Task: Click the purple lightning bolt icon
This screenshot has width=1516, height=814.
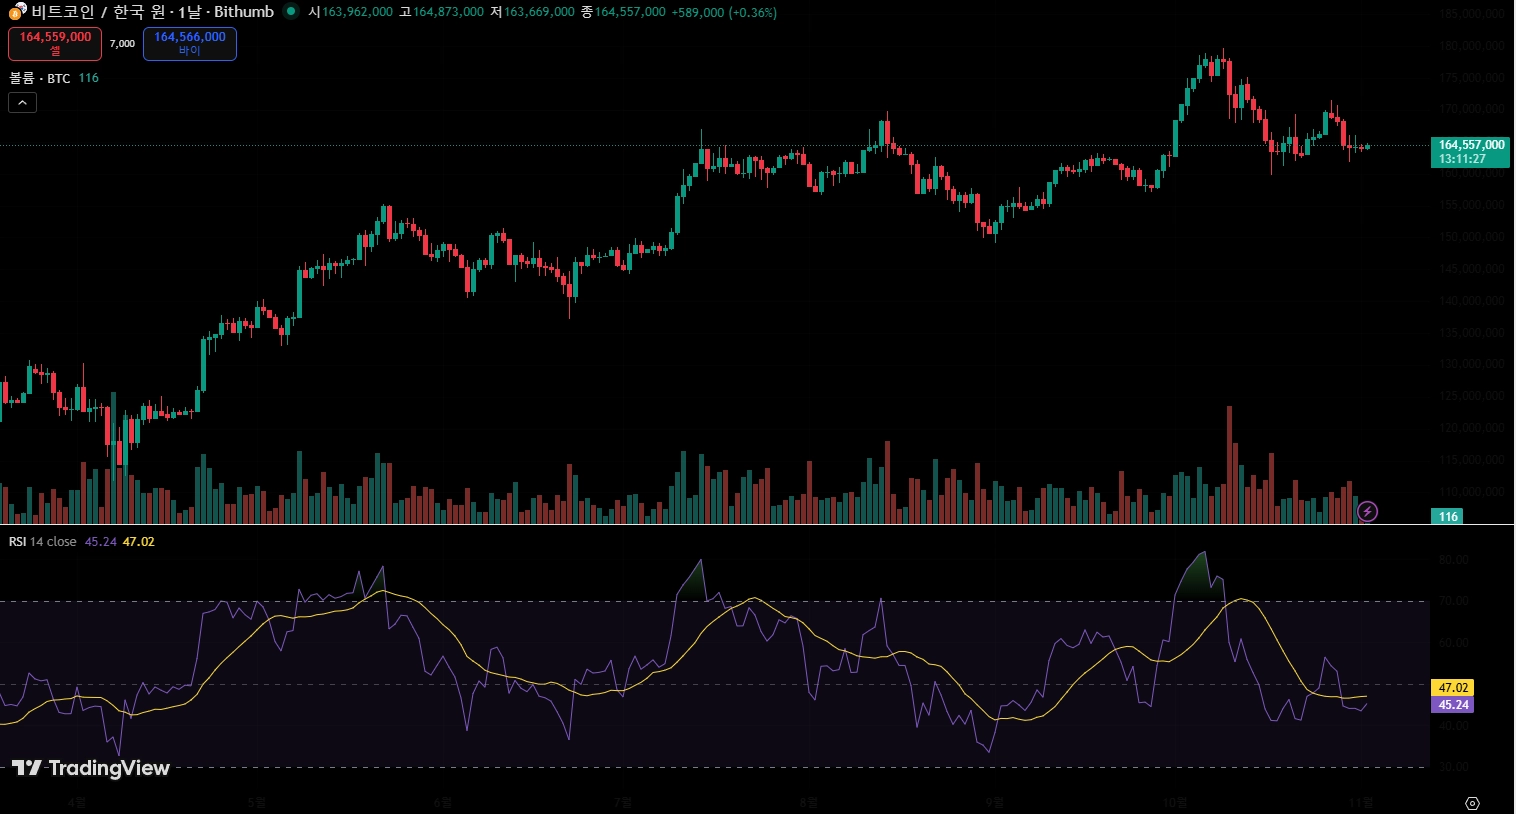Action: click(x=1367, y=512)
